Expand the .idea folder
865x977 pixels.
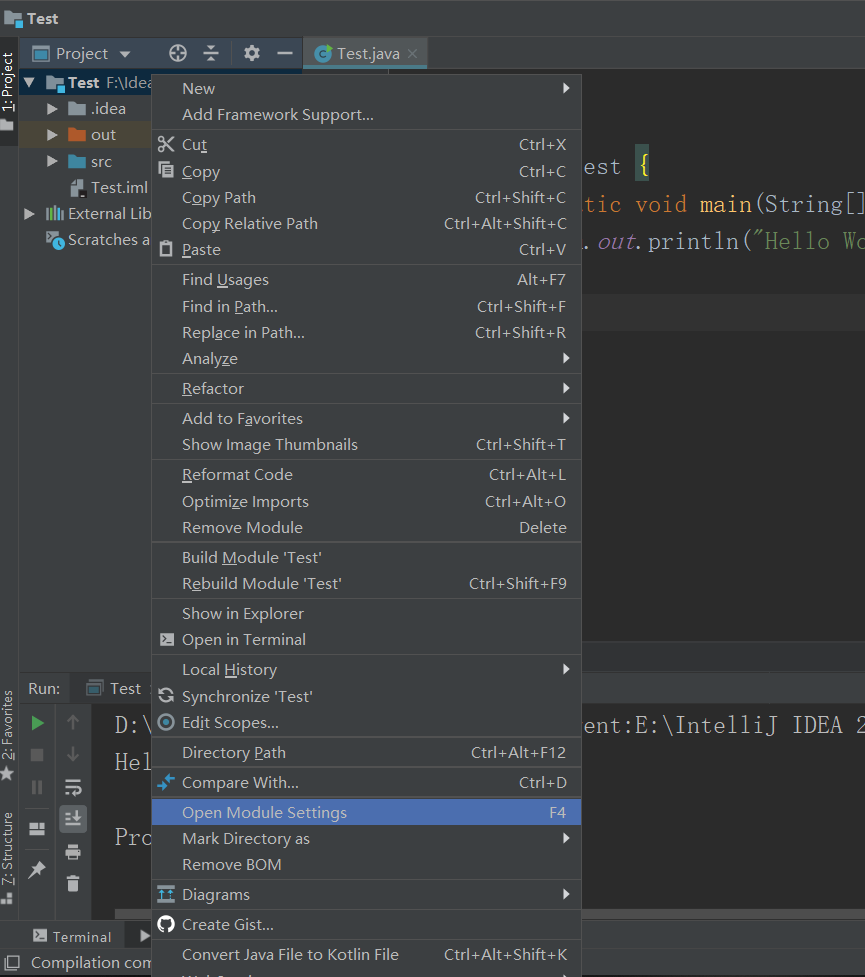(x=52, y=109)
